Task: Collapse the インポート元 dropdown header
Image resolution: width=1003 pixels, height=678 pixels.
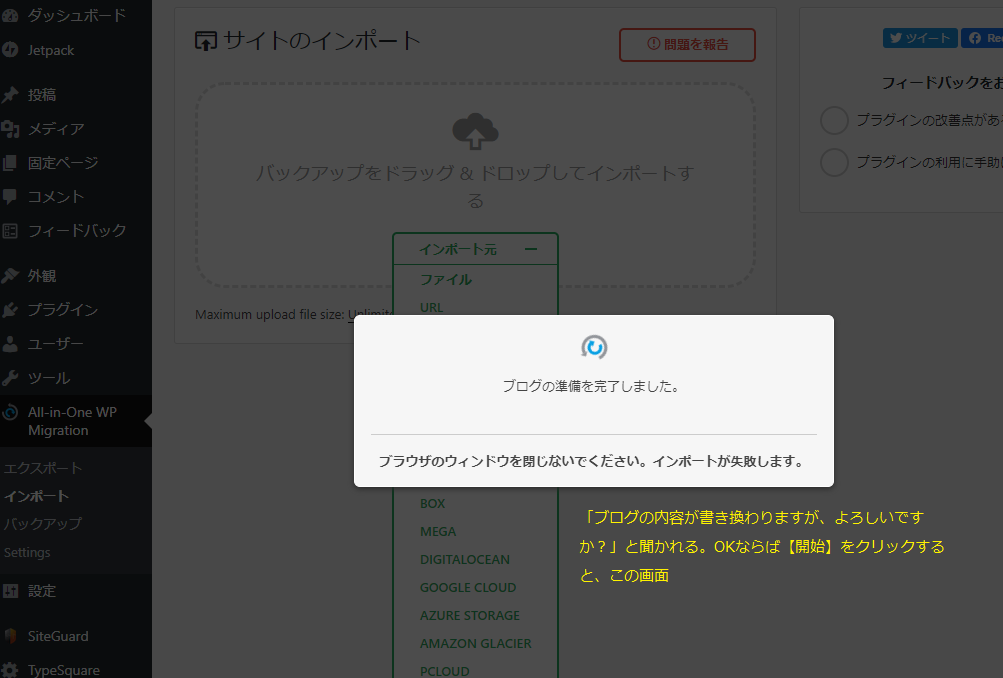Action: [475, 249]
